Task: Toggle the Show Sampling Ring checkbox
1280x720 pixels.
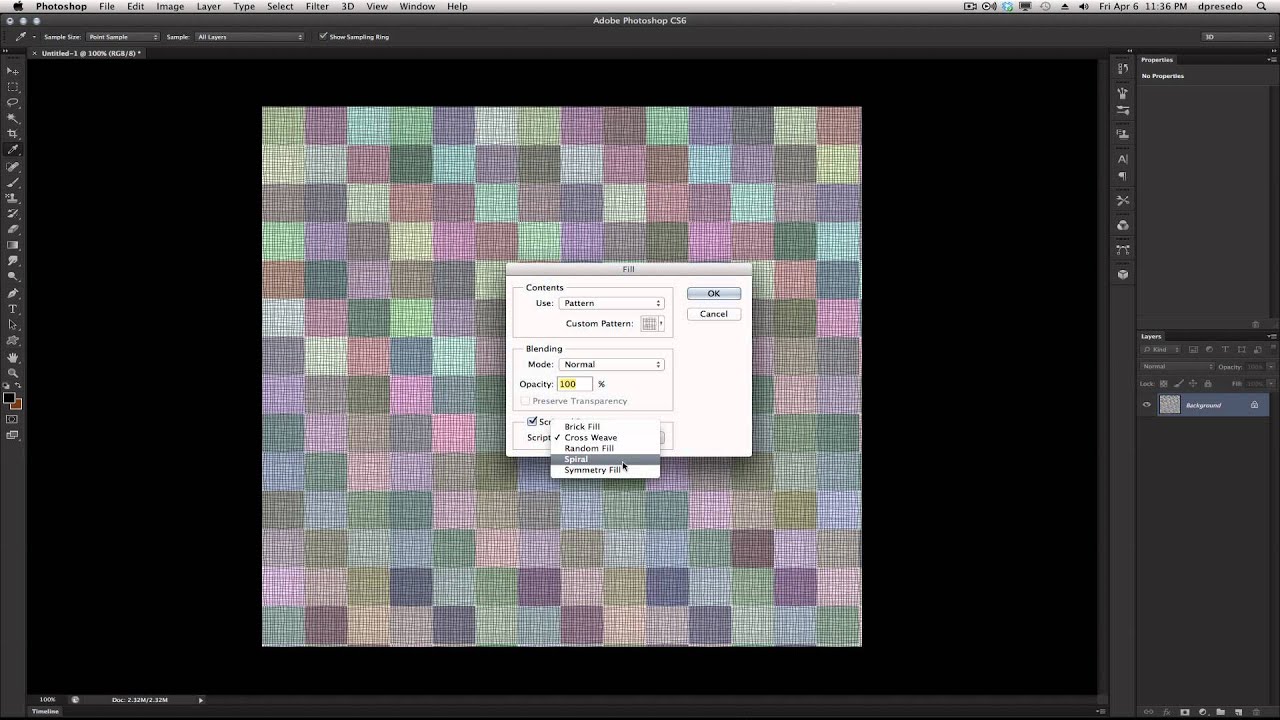Action: click(x=323, y=37)
